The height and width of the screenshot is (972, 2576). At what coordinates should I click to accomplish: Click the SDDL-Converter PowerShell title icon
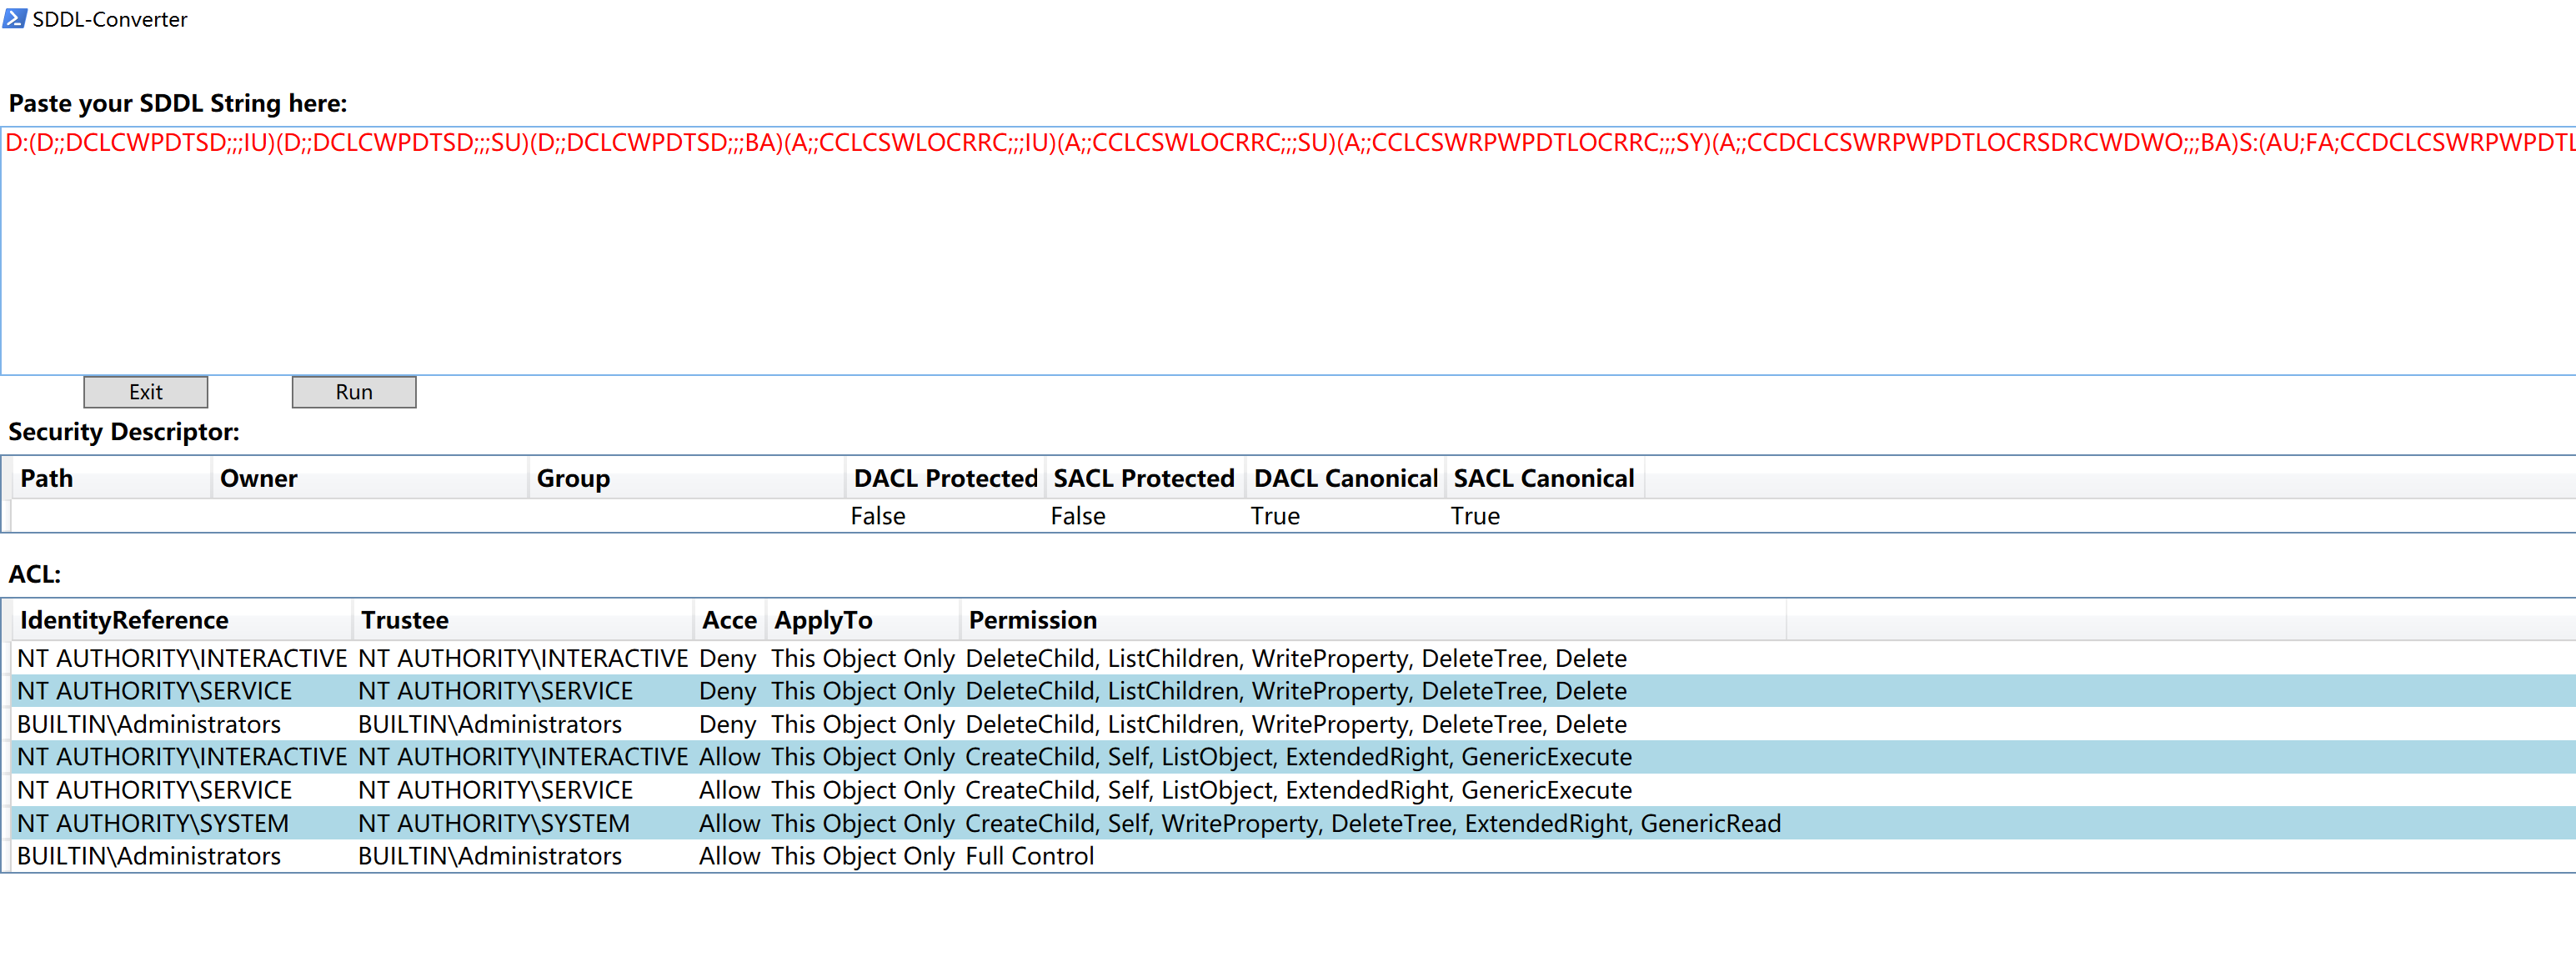(14, 18)
